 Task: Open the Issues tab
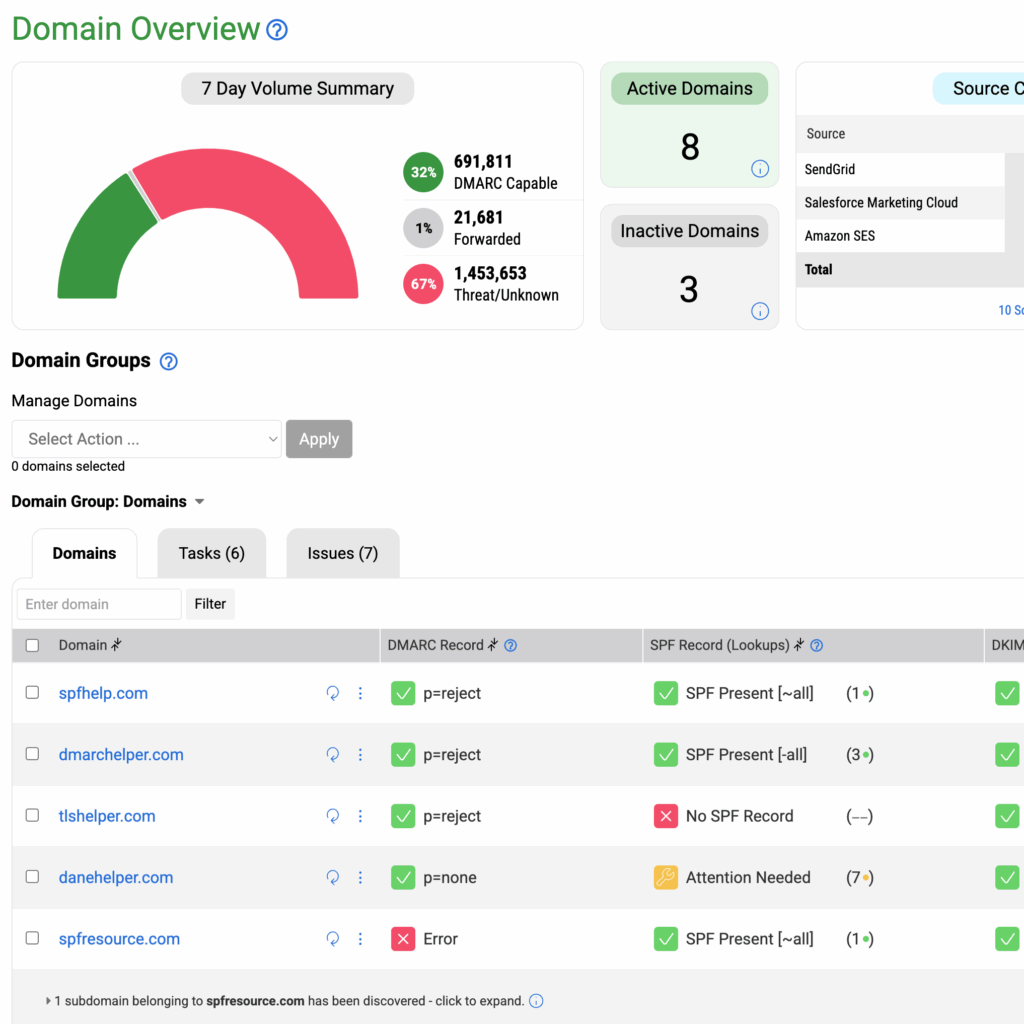[342, 552]
